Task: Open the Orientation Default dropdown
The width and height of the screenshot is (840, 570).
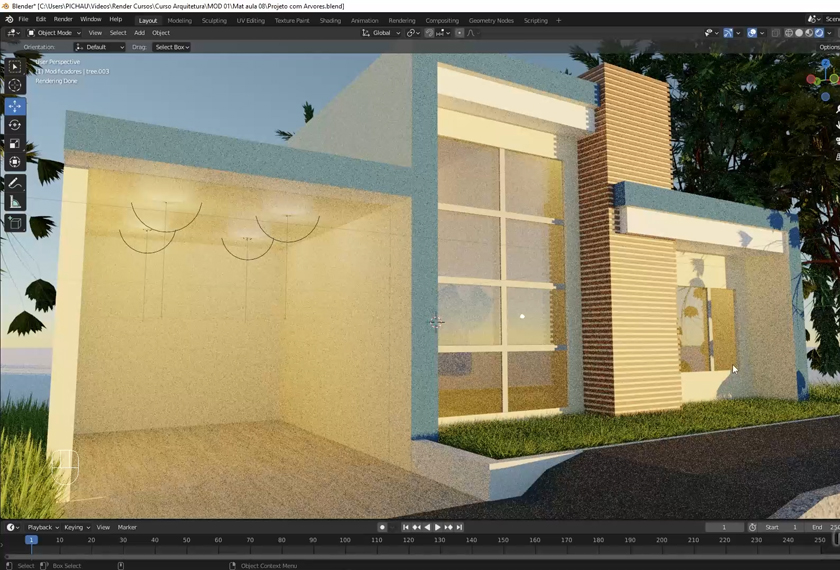Action: (x=100, y=47)
